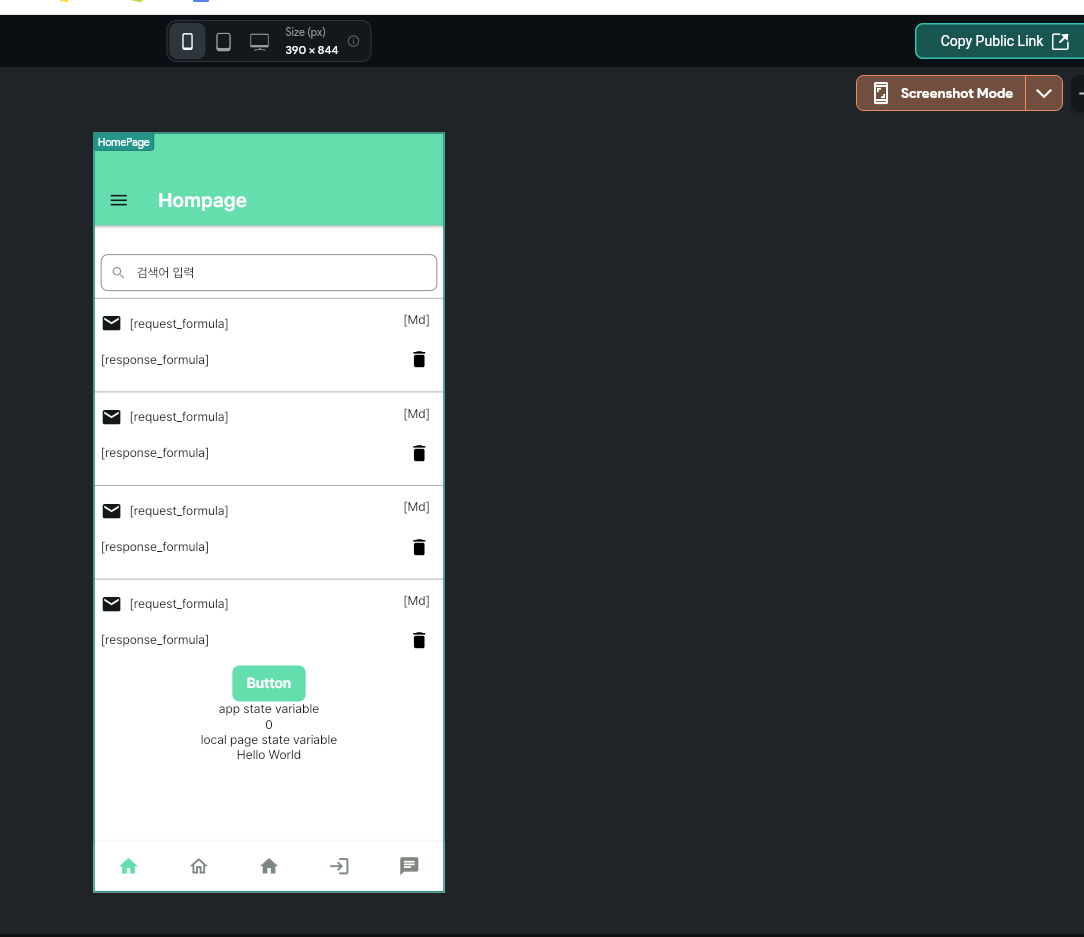Viewport: 1084px width, 937px height.
Task: Select first row's [request_formula] text
Action: click(x=179, y=324)
